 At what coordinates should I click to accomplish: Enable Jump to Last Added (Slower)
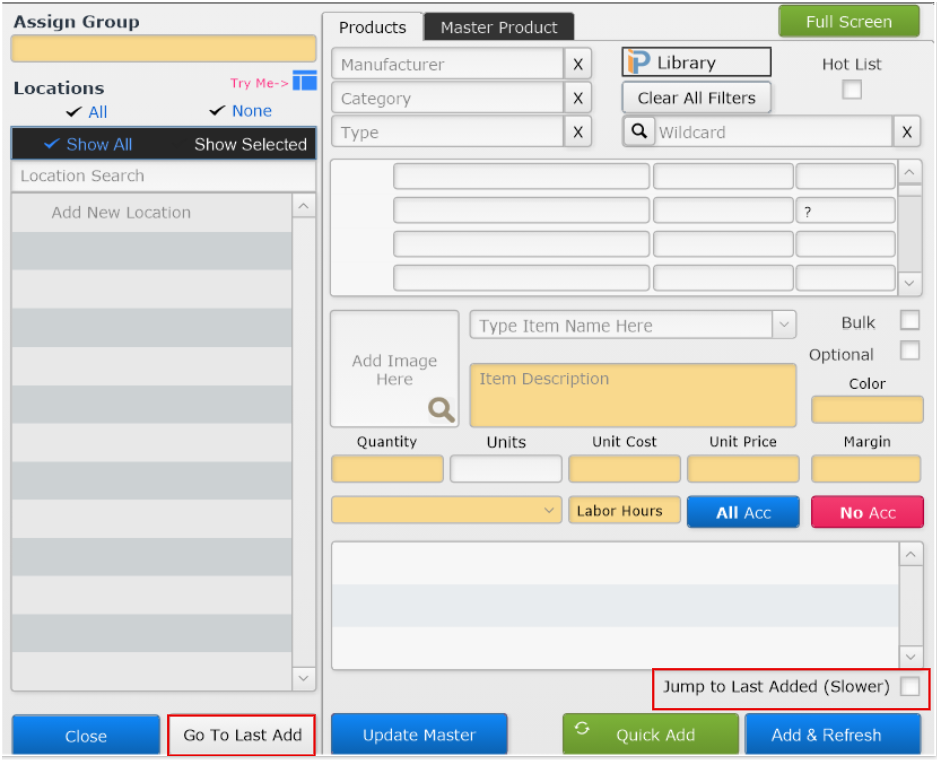click(909, 687)
